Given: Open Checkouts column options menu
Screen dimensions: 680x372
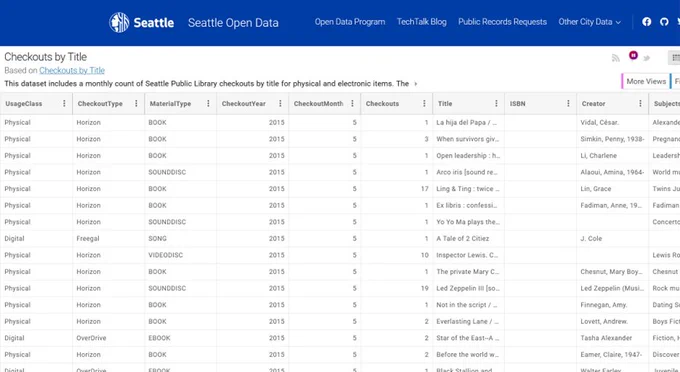Looking at the screenshot, I should click(424, 103).
